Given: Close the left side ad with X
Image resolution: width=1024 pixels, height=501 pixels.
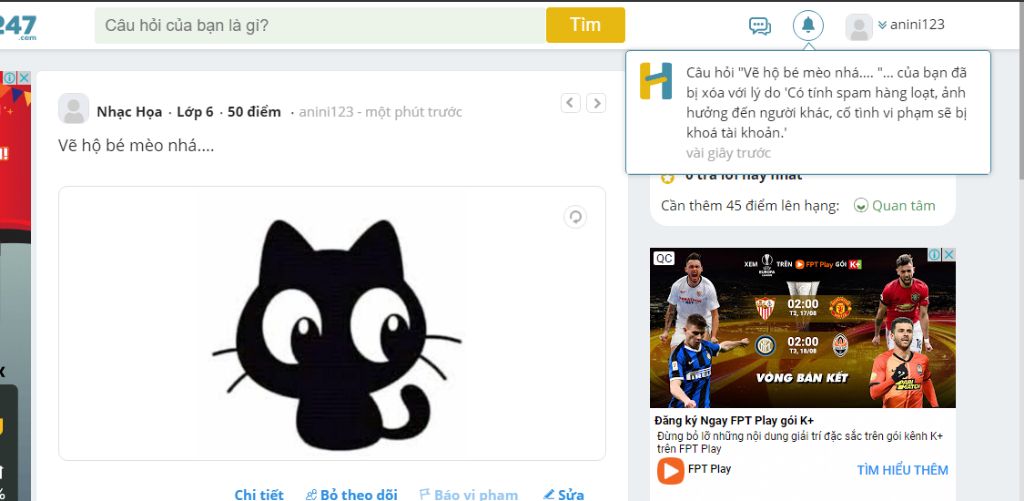Looking at the screenshot, I should click(24, 78).
